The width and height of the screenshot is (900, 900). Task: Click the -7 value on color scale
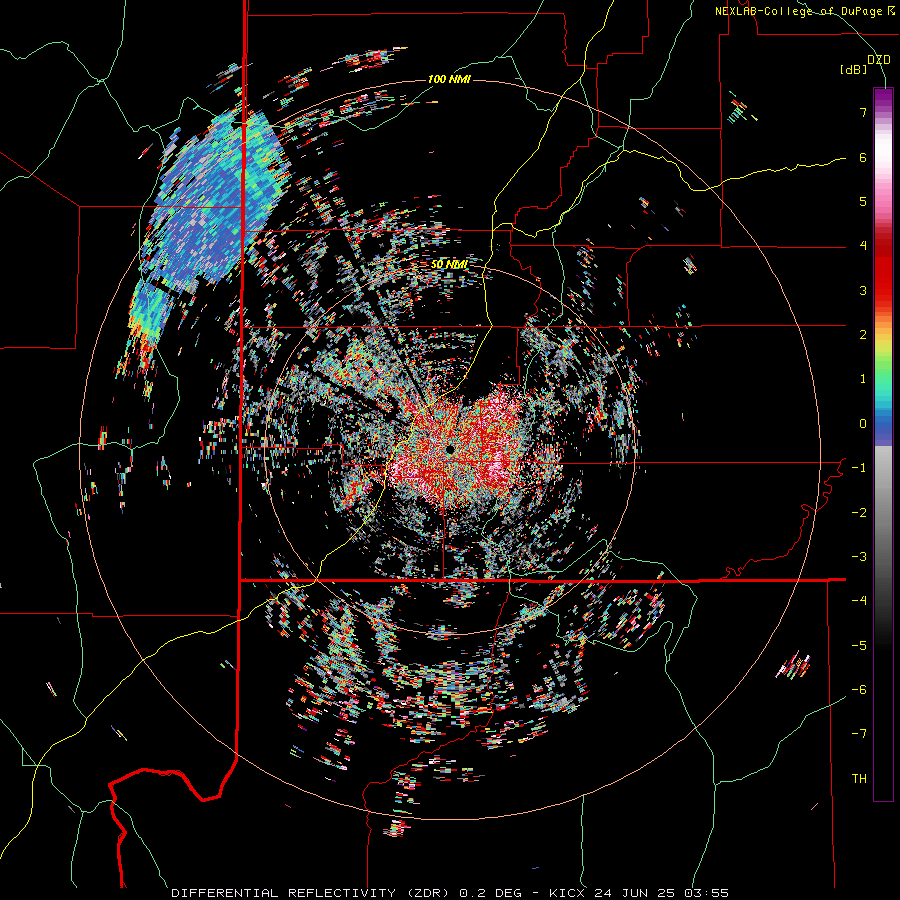tap(859, 734)
